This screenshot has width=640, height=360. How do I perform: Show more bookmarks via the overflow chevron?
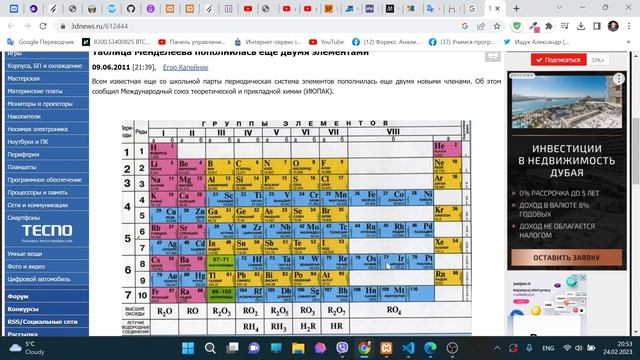(x=629, y=42)
